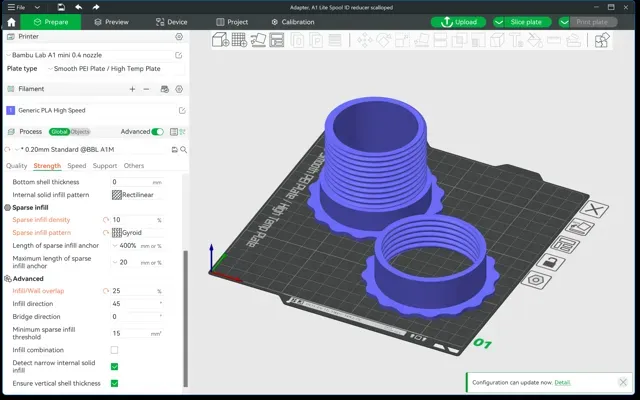The width and height of the screenshot is (640, 400).
Task: Select the Text shape tool
Action: pyautogui.click(x=516, y=40)
